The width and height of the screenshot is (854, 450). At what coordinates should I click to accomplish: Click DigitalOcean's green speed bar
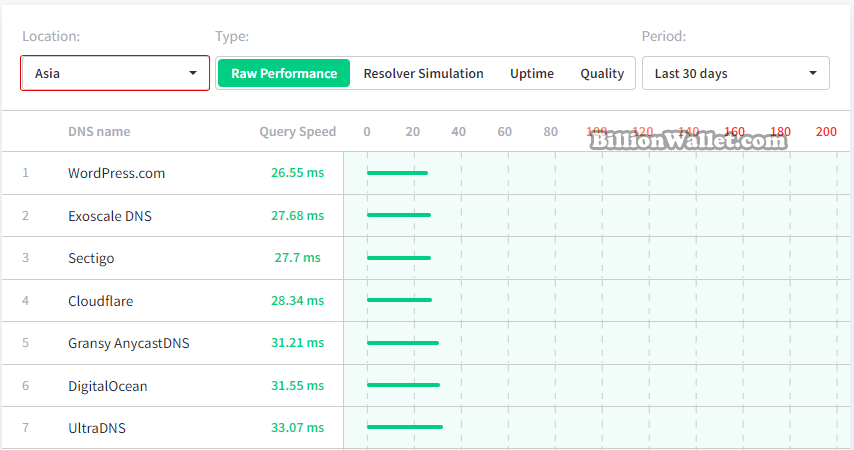coord(403,385)
